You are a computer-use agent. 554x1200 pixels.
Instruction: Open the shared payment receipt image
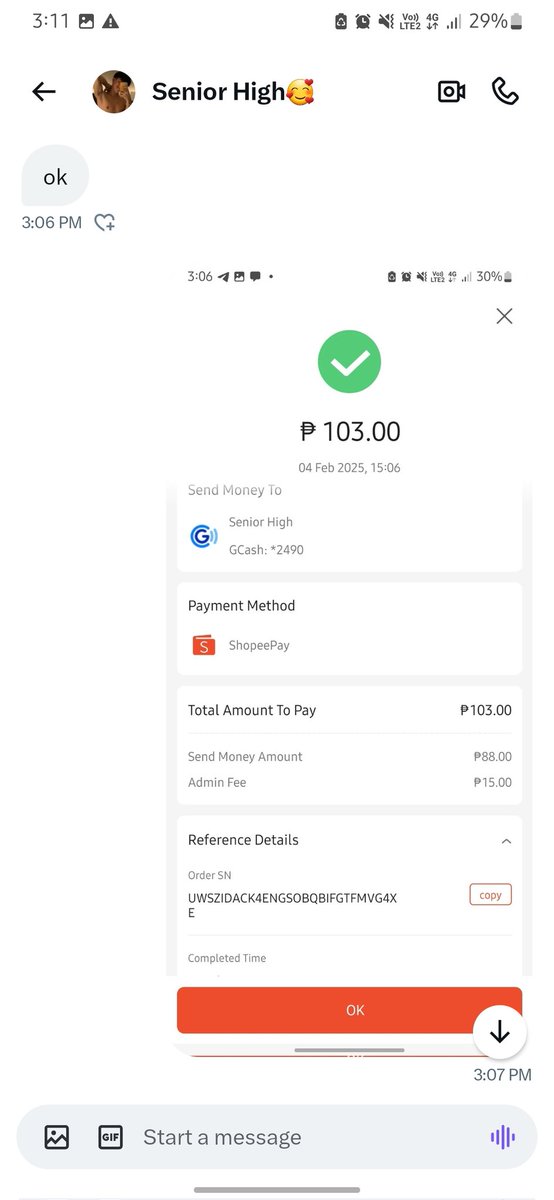[348, 660]
